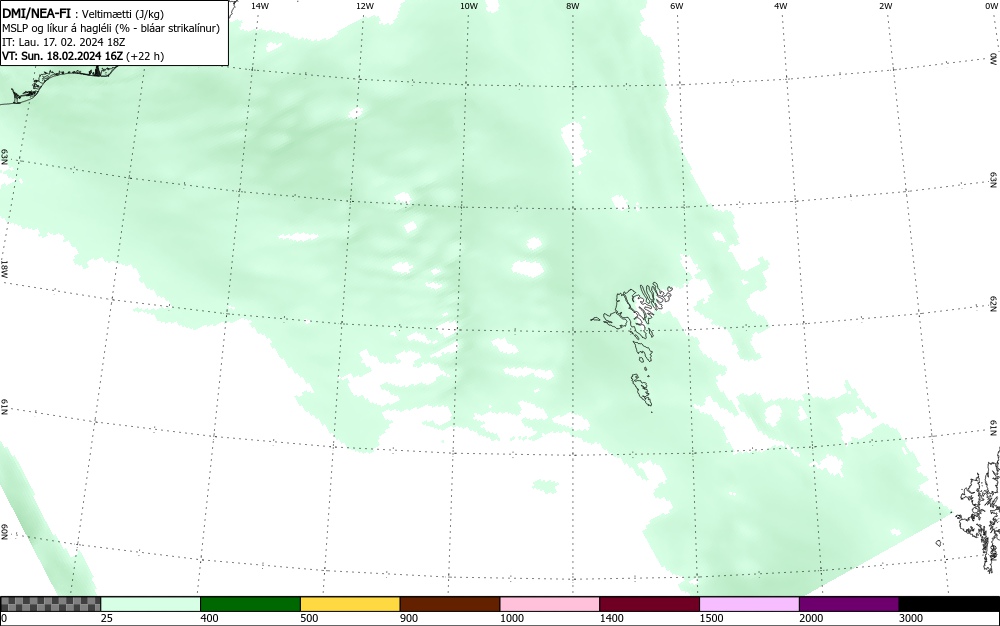Click the purple 2000-3000 legend swatch
The image size is (1000, 626).
coord(849,604)
